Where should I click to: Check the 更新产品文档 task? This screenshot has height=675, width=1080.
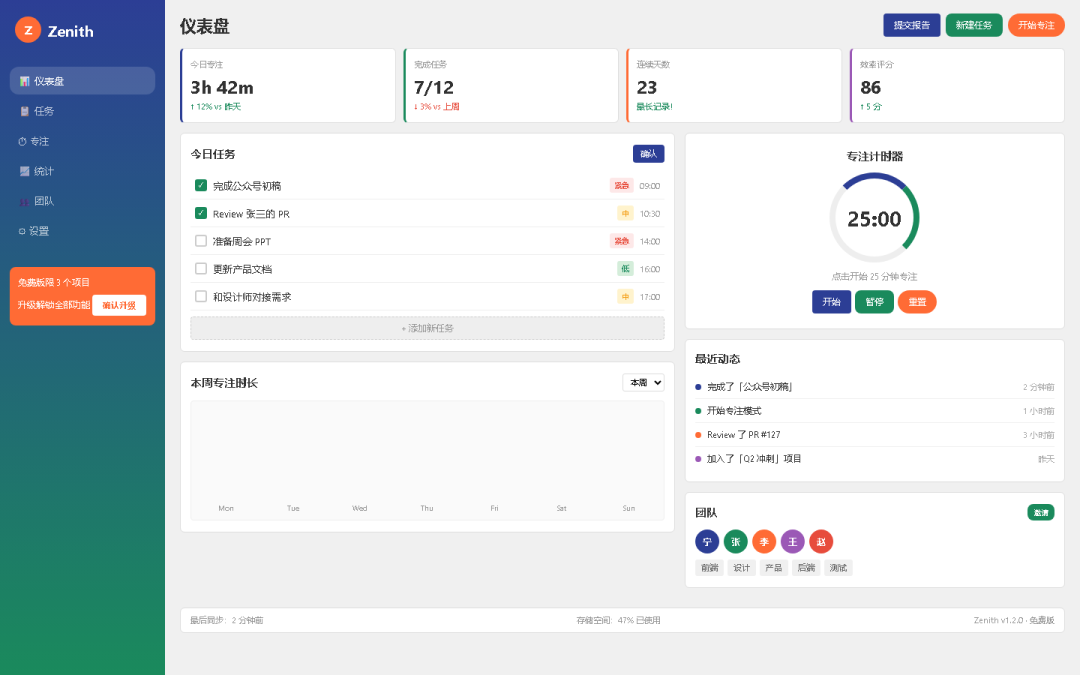(x=201, y=269)
